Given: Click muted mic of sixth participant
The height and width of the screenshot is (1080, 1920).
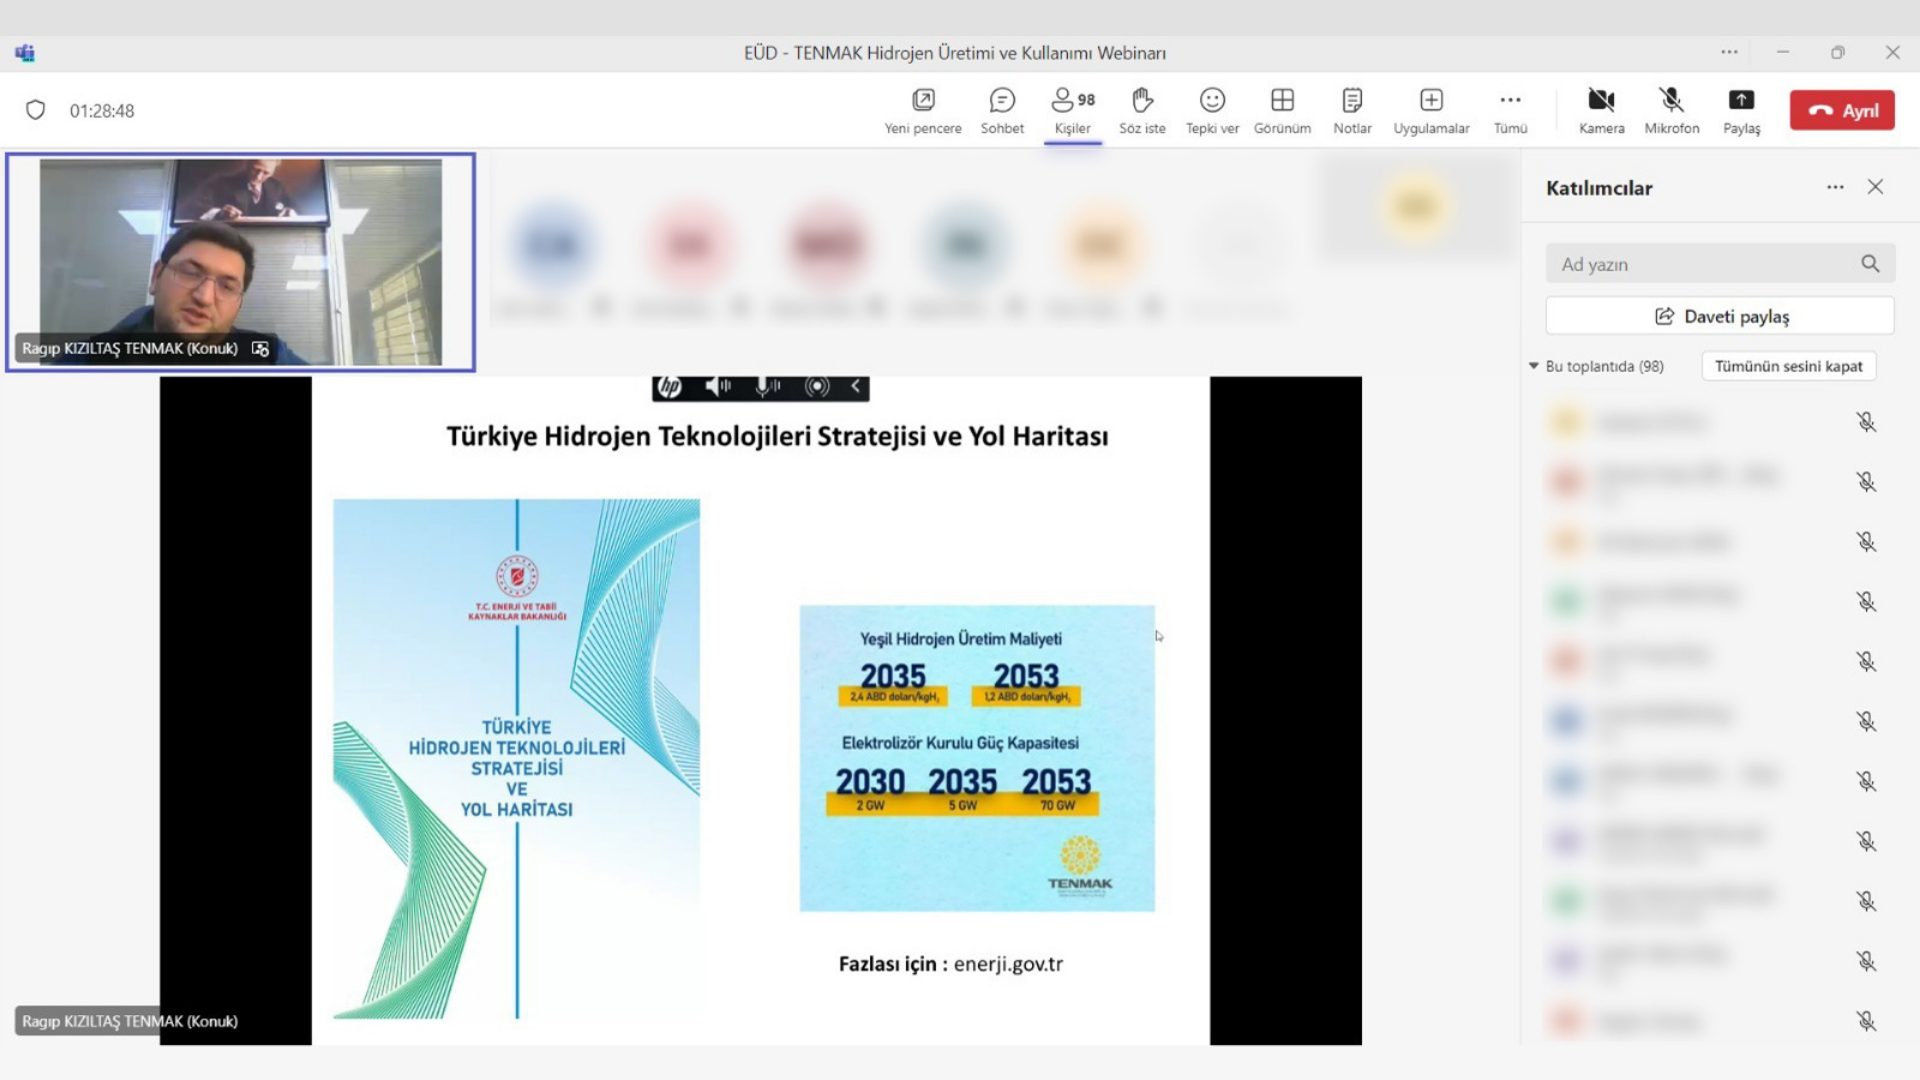Looking at the screenshot, I should point(1866,722).
